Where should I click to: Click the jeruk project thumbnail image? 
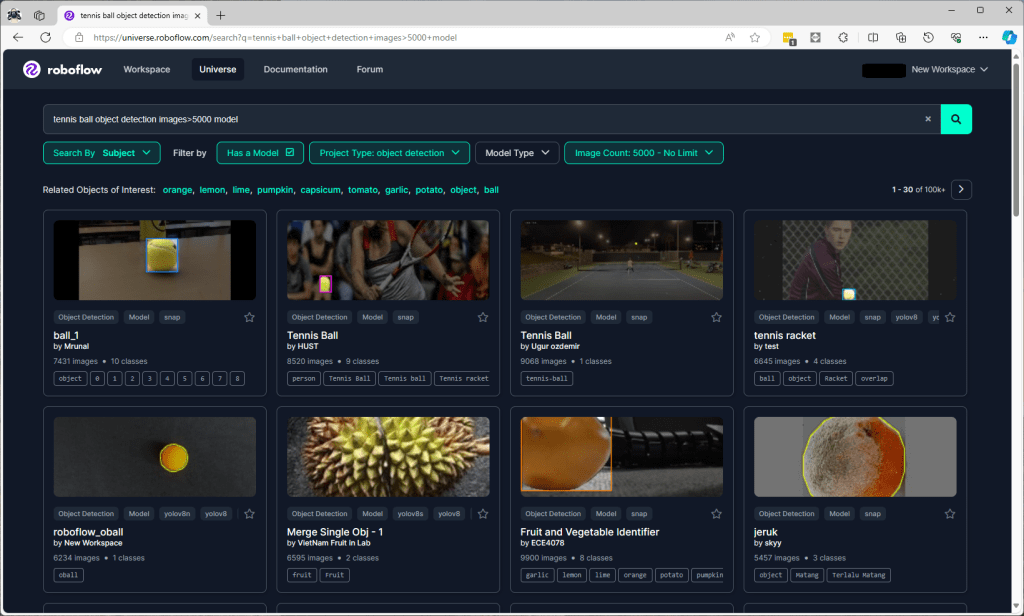854,457
